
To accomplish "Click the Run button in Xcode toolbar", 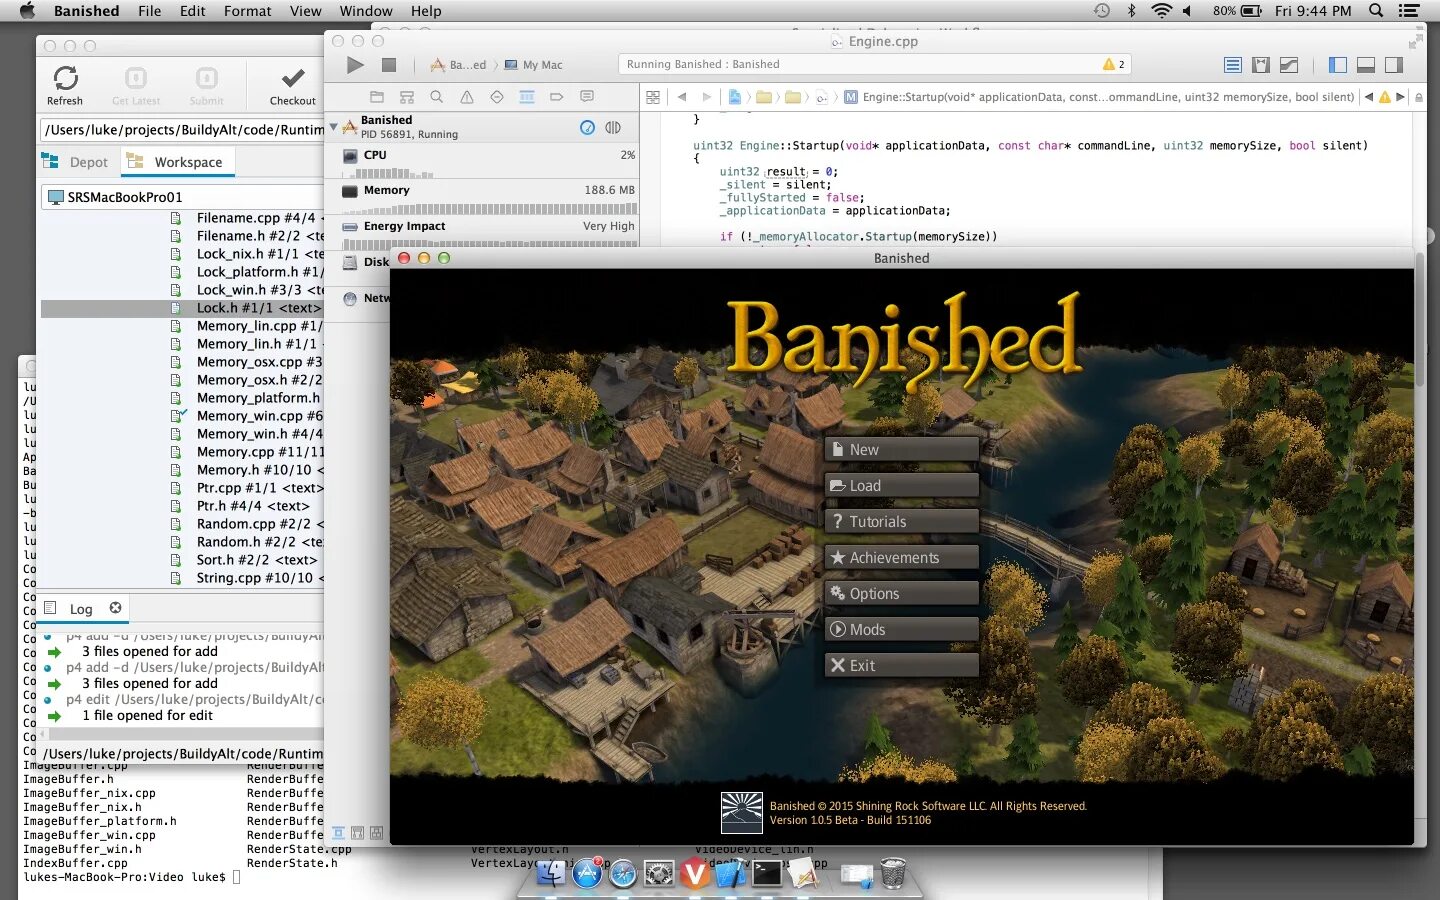I will point(355,65).
